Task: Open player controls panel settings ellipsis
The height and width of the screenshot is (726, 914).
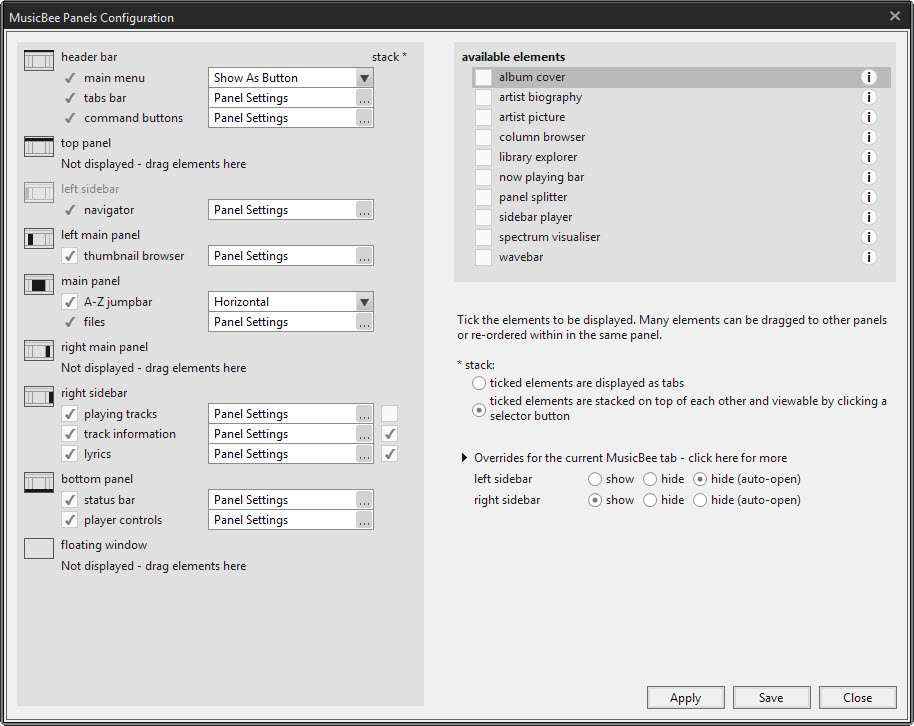Action: [364, 520]
